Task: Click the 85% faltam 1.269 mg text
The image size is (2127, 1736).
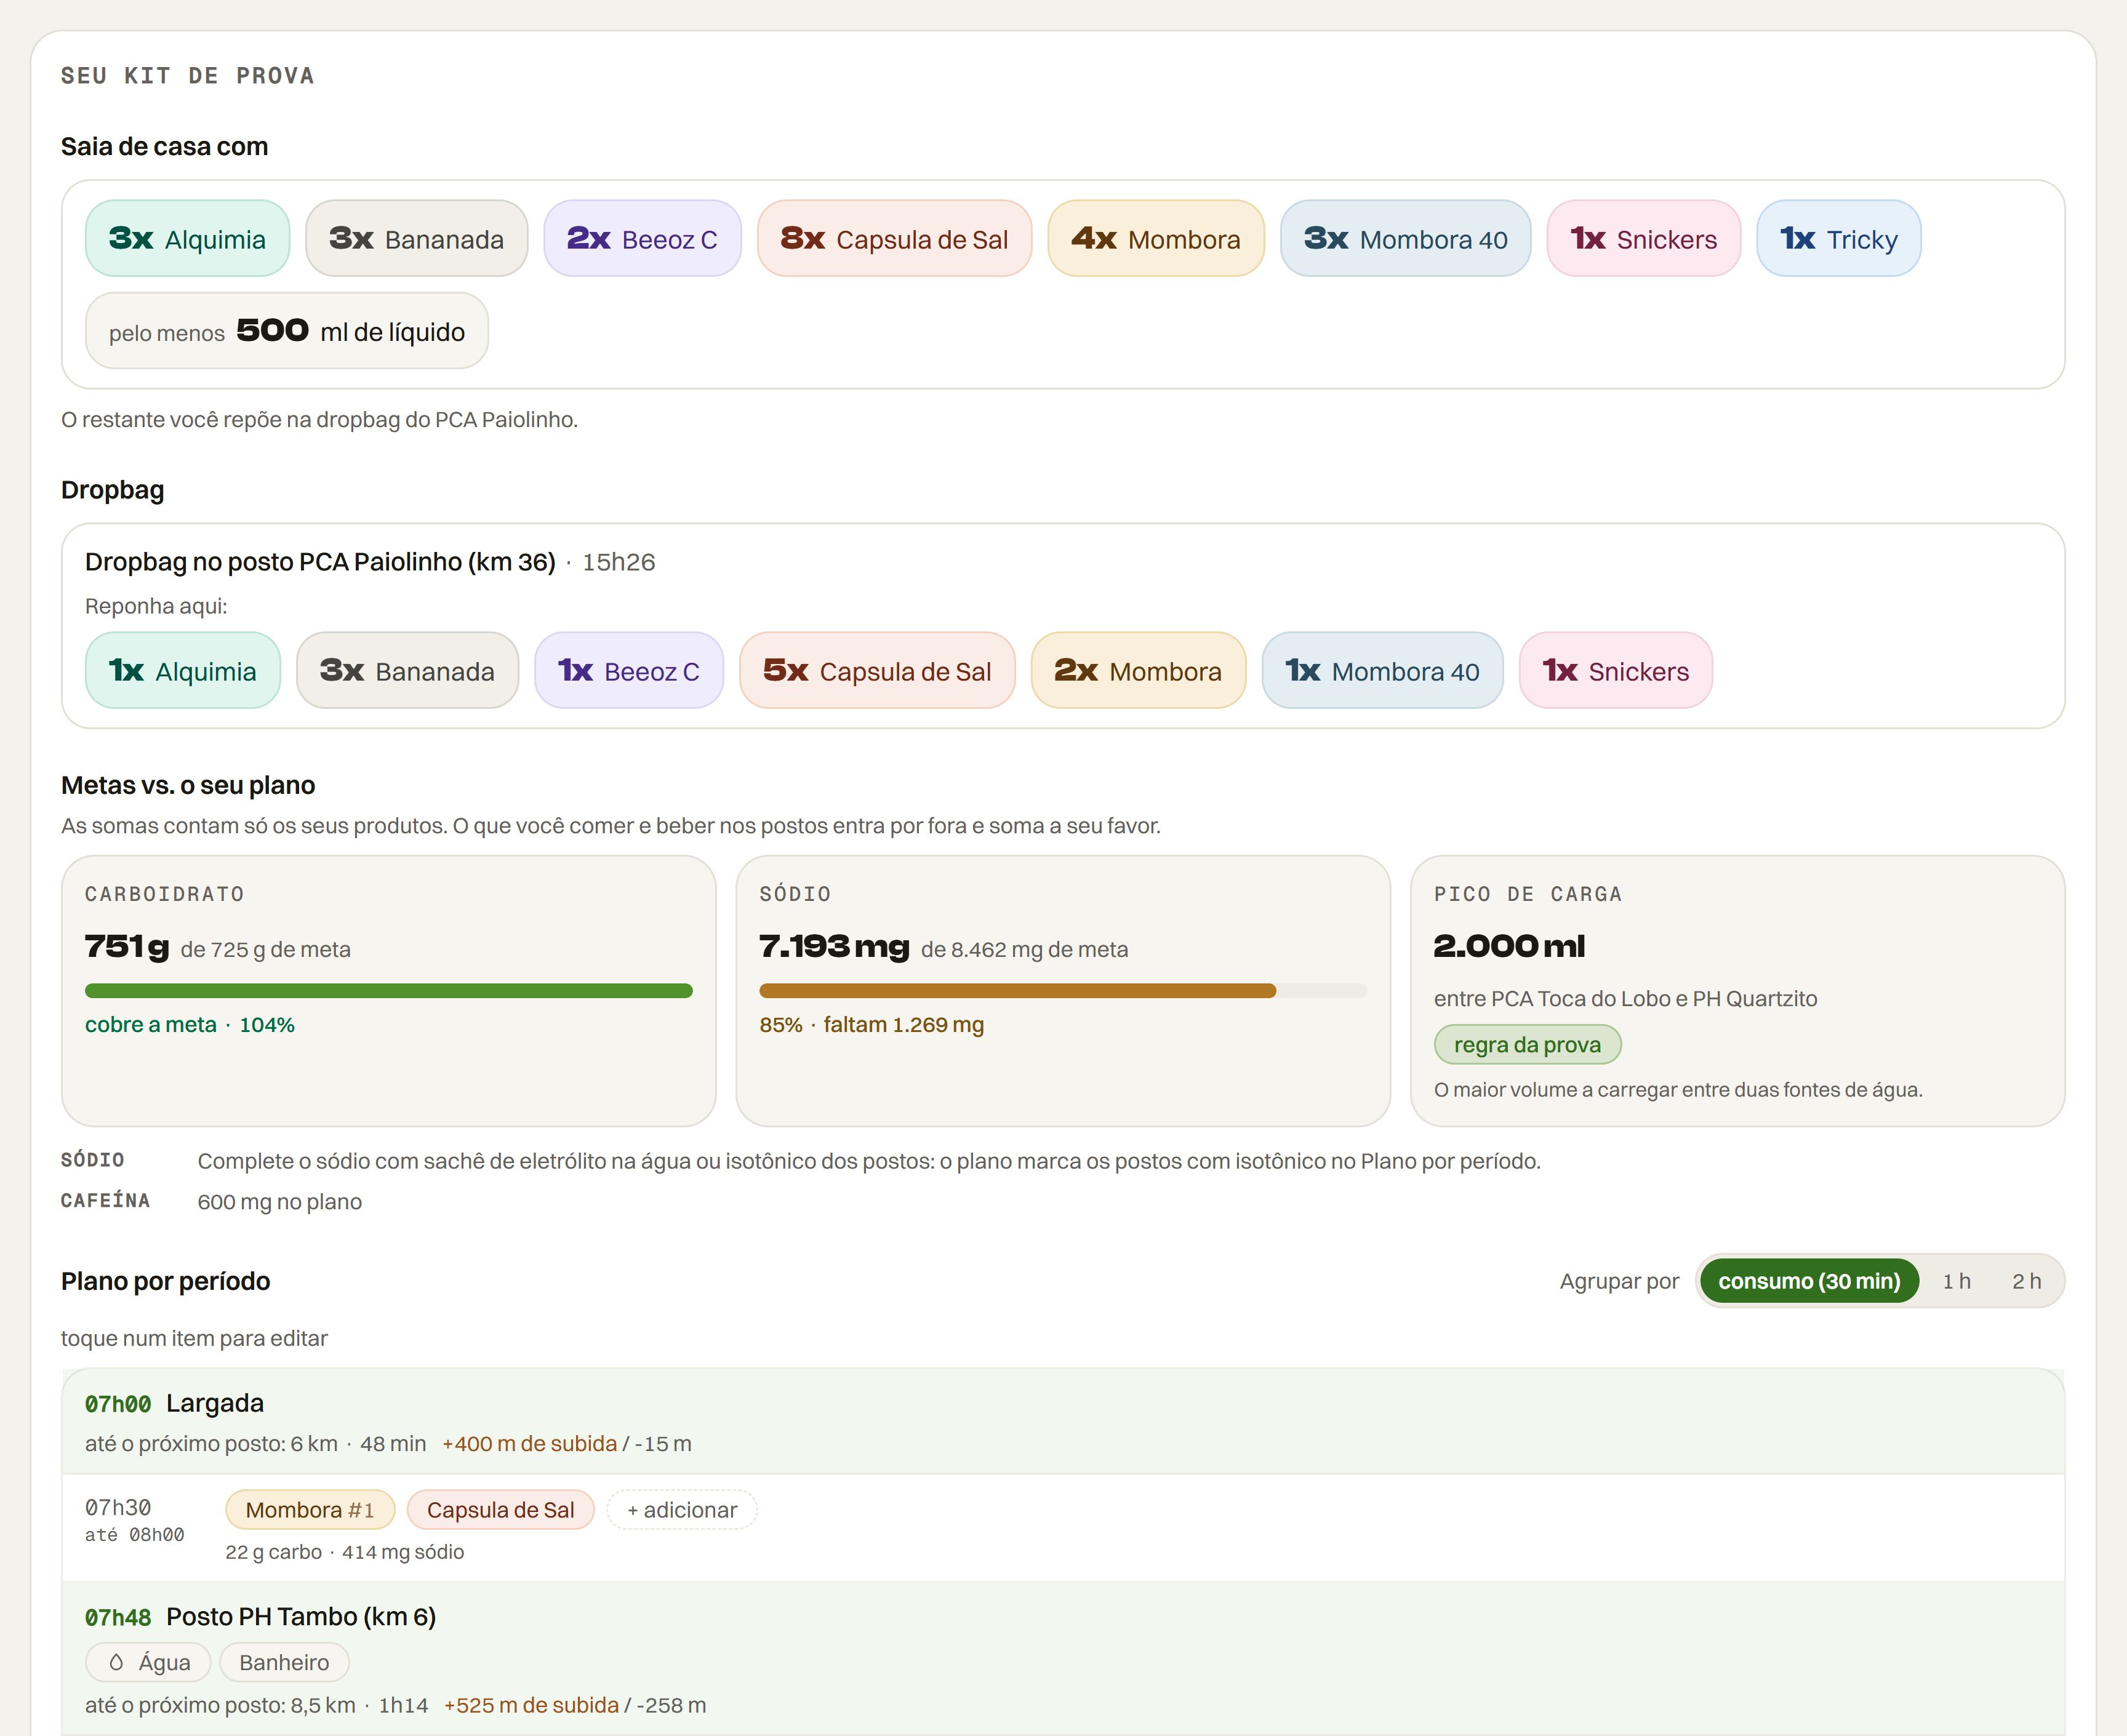Action: [871, 1025]
